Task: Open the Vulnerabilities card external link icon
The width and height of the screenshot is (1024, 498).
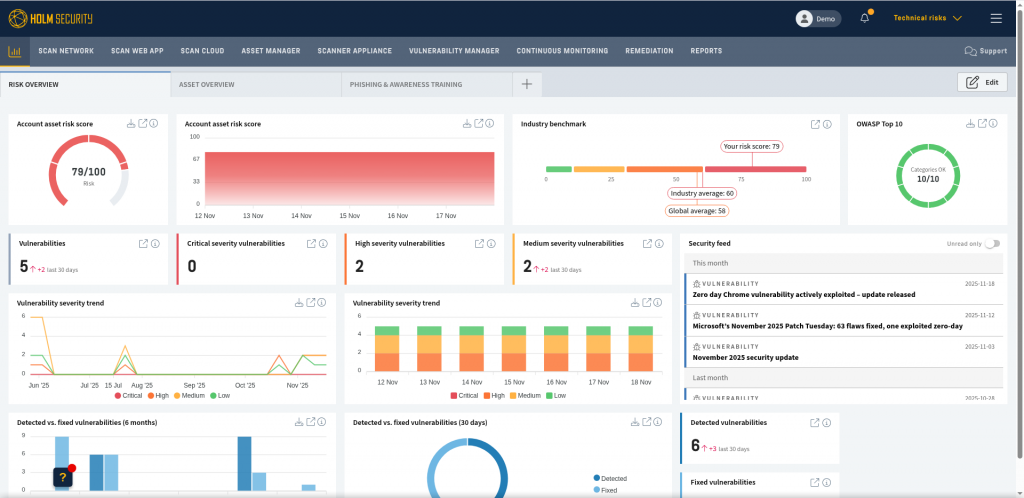Action: pos(144,243)
